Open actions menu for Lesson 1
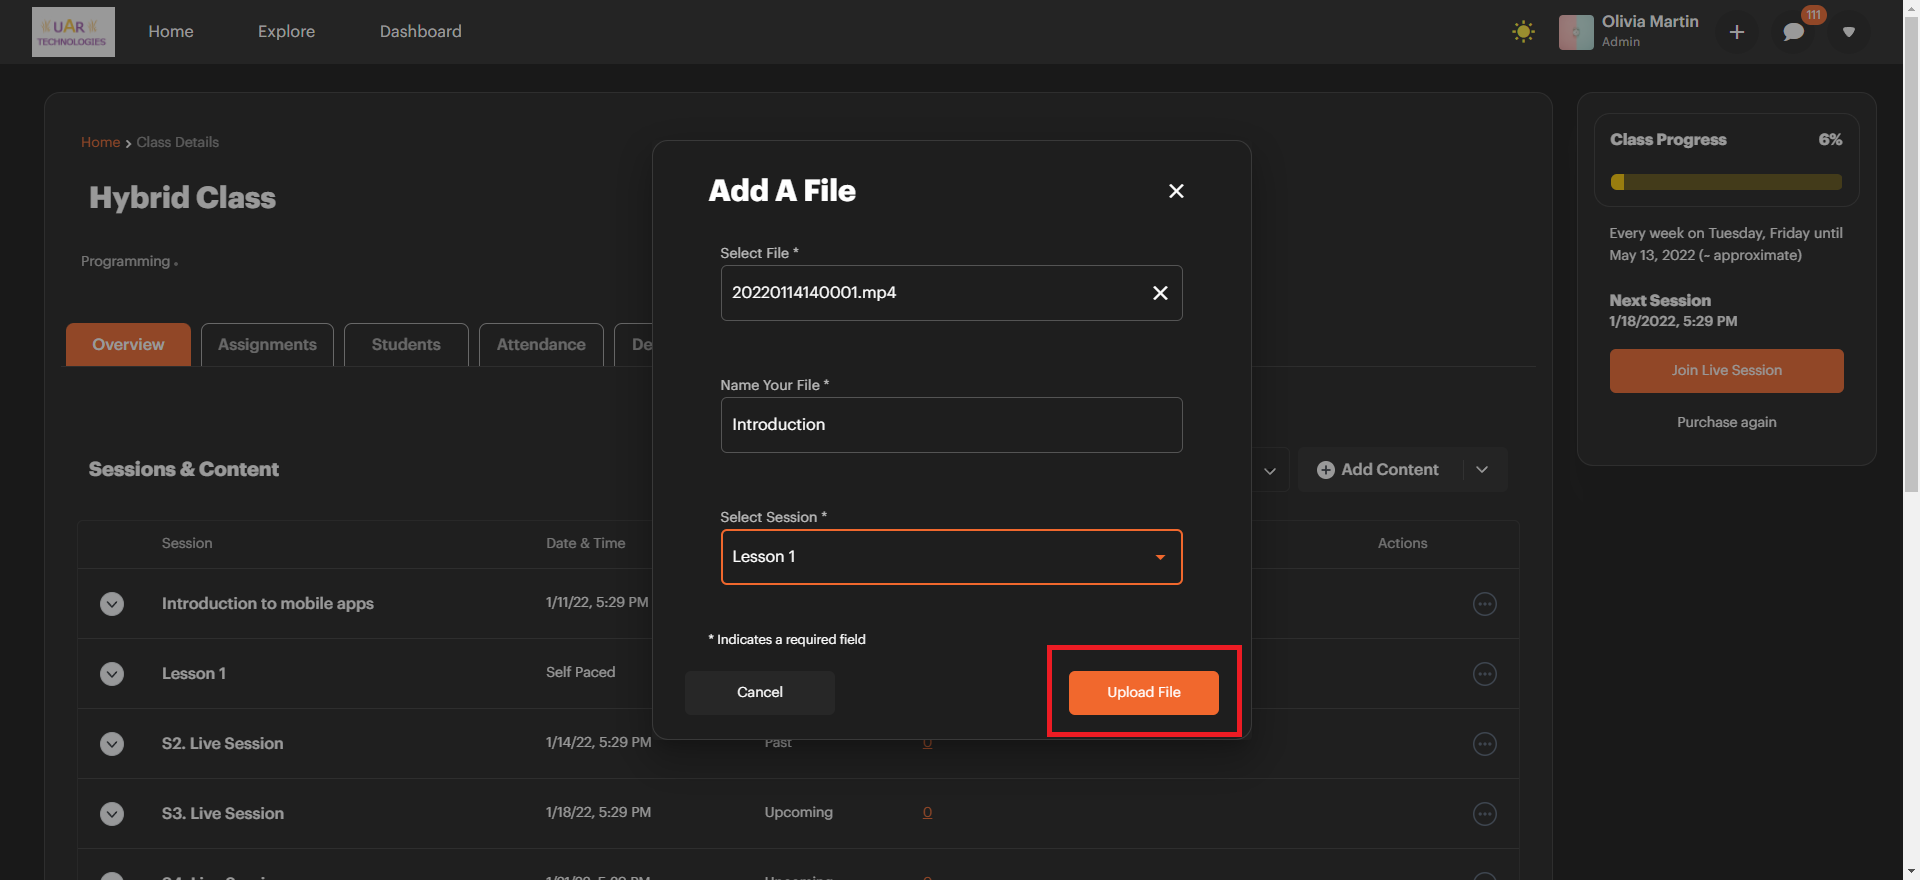Image resolution: width=1920 pixels, height=880 pixels. coord(1485,674)
